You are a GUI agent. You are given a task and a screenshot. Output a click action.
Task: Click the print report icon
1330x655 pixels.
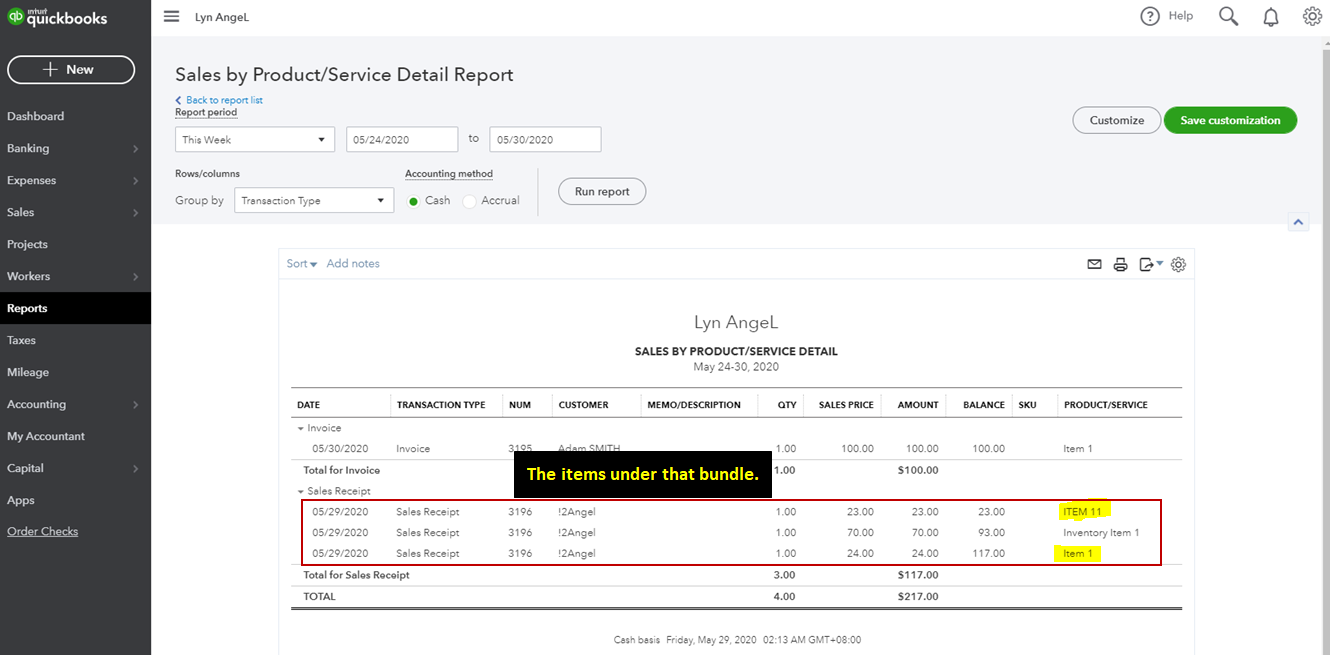[x=1120, y=264]
